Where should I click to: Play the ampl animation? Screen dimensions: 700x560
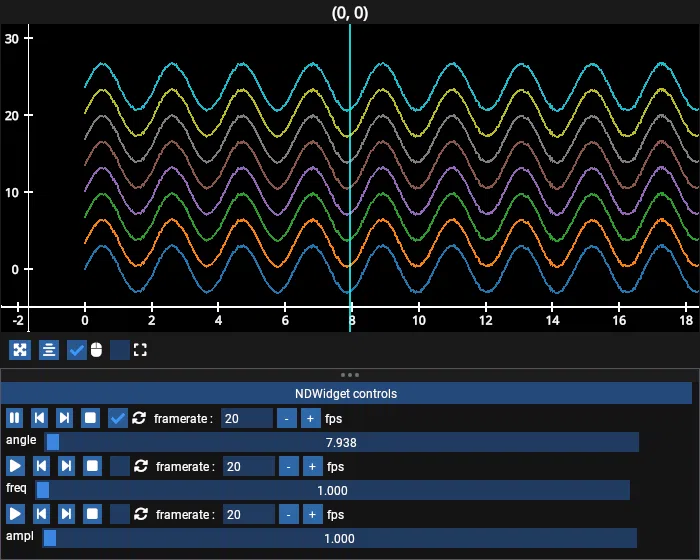(x=15, y=514)
